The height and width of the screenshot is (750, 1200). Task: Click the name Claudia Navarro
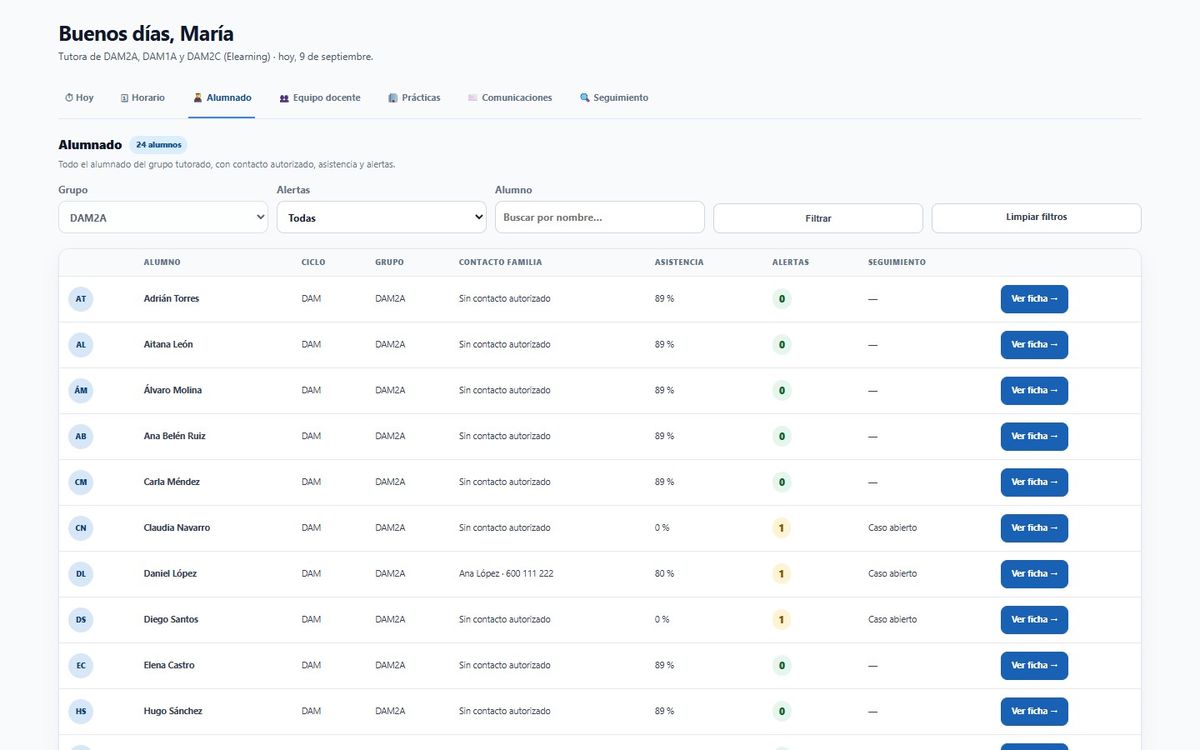177,528
